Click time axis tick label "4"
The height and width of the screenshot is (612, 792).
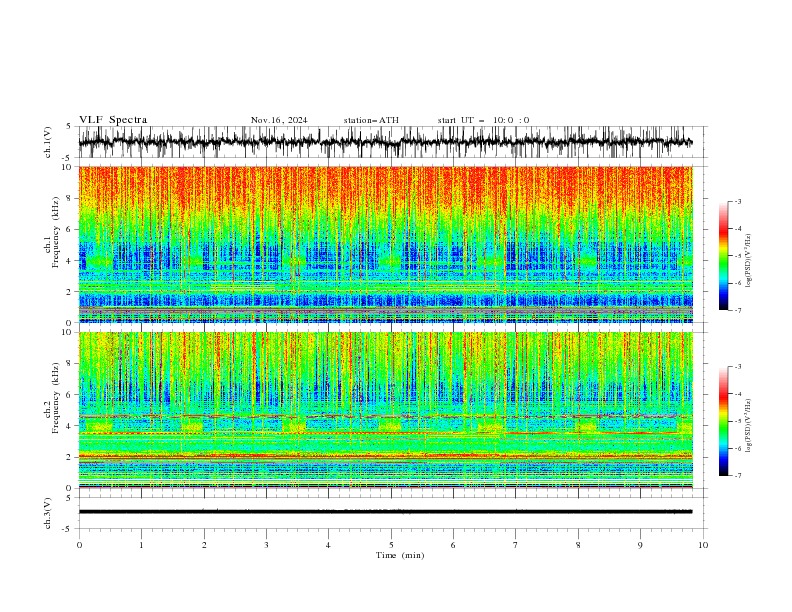[328, 545]
